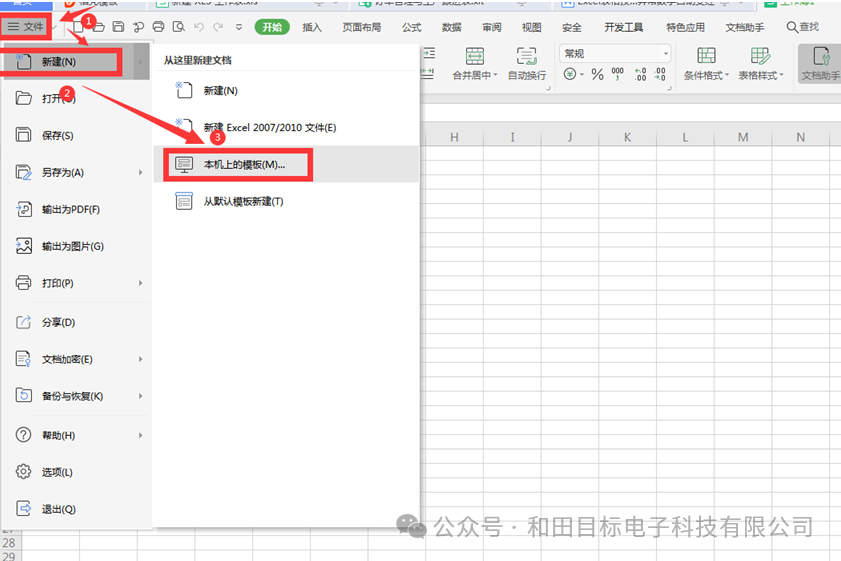Open the 开发工具 ribbon tab
This screenshot has width=841, height=561.
coord(623,27)
